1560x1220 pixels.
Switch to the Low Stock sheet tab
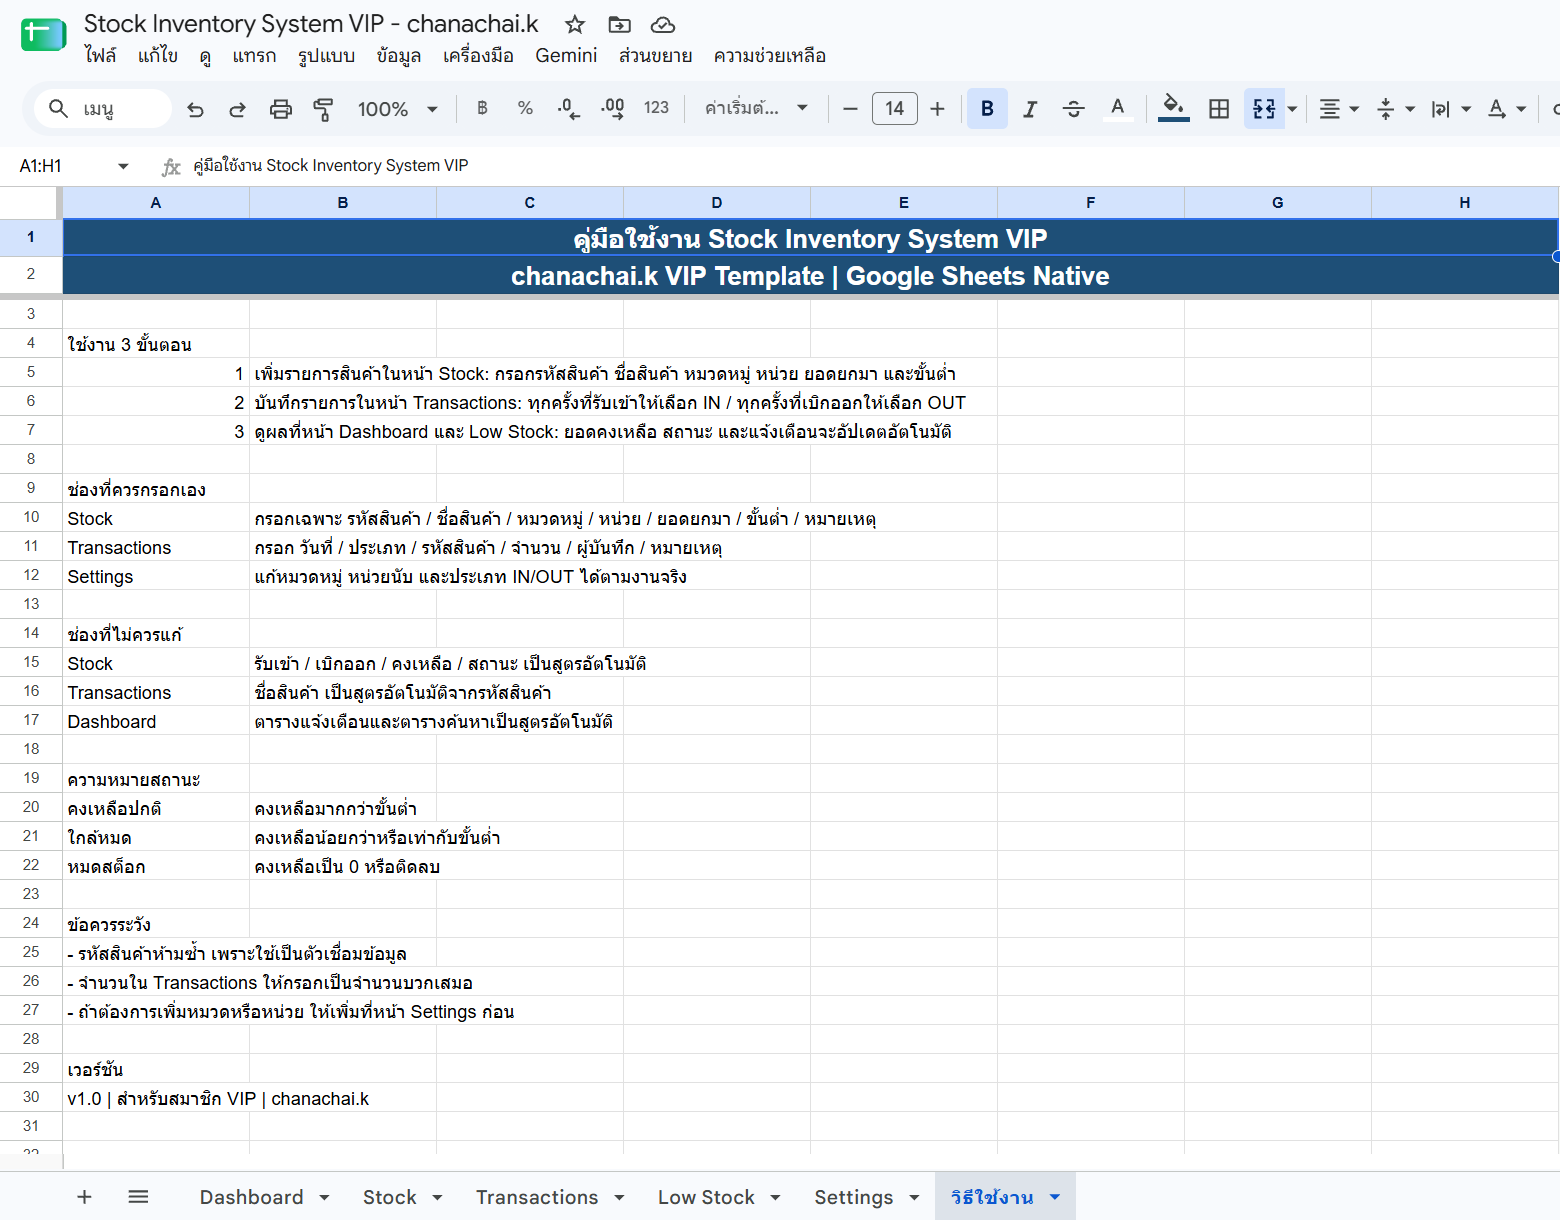(x=719, y=1197)
